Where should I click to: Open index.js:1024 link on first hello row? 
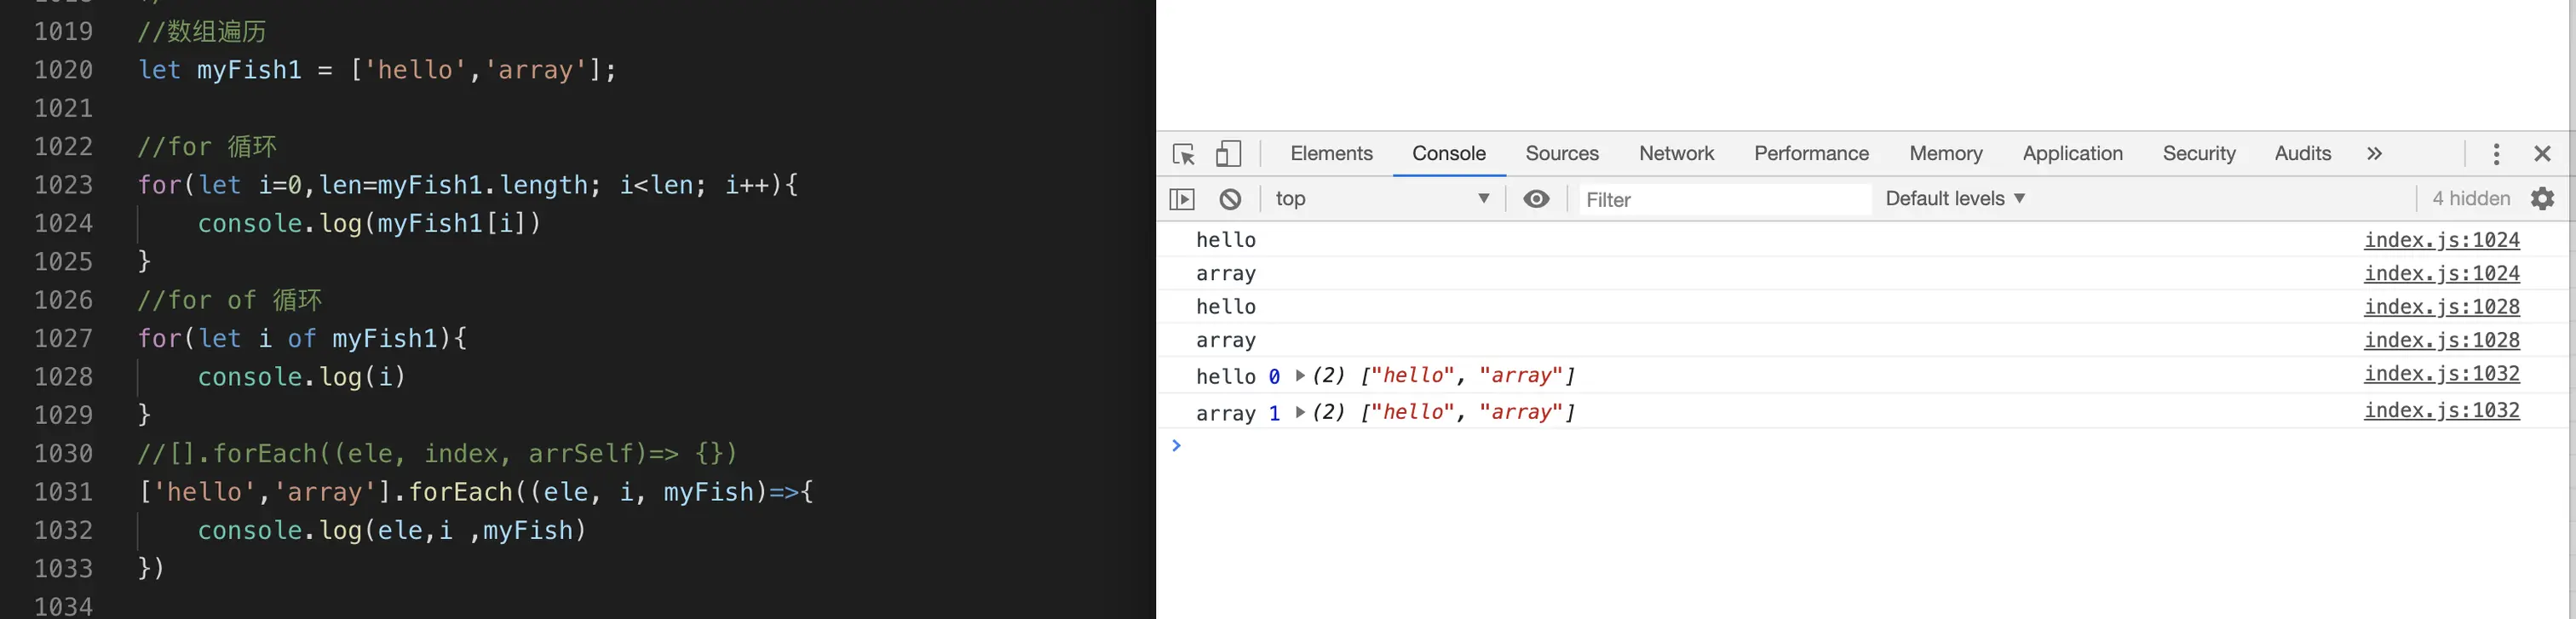point(2441,240)
